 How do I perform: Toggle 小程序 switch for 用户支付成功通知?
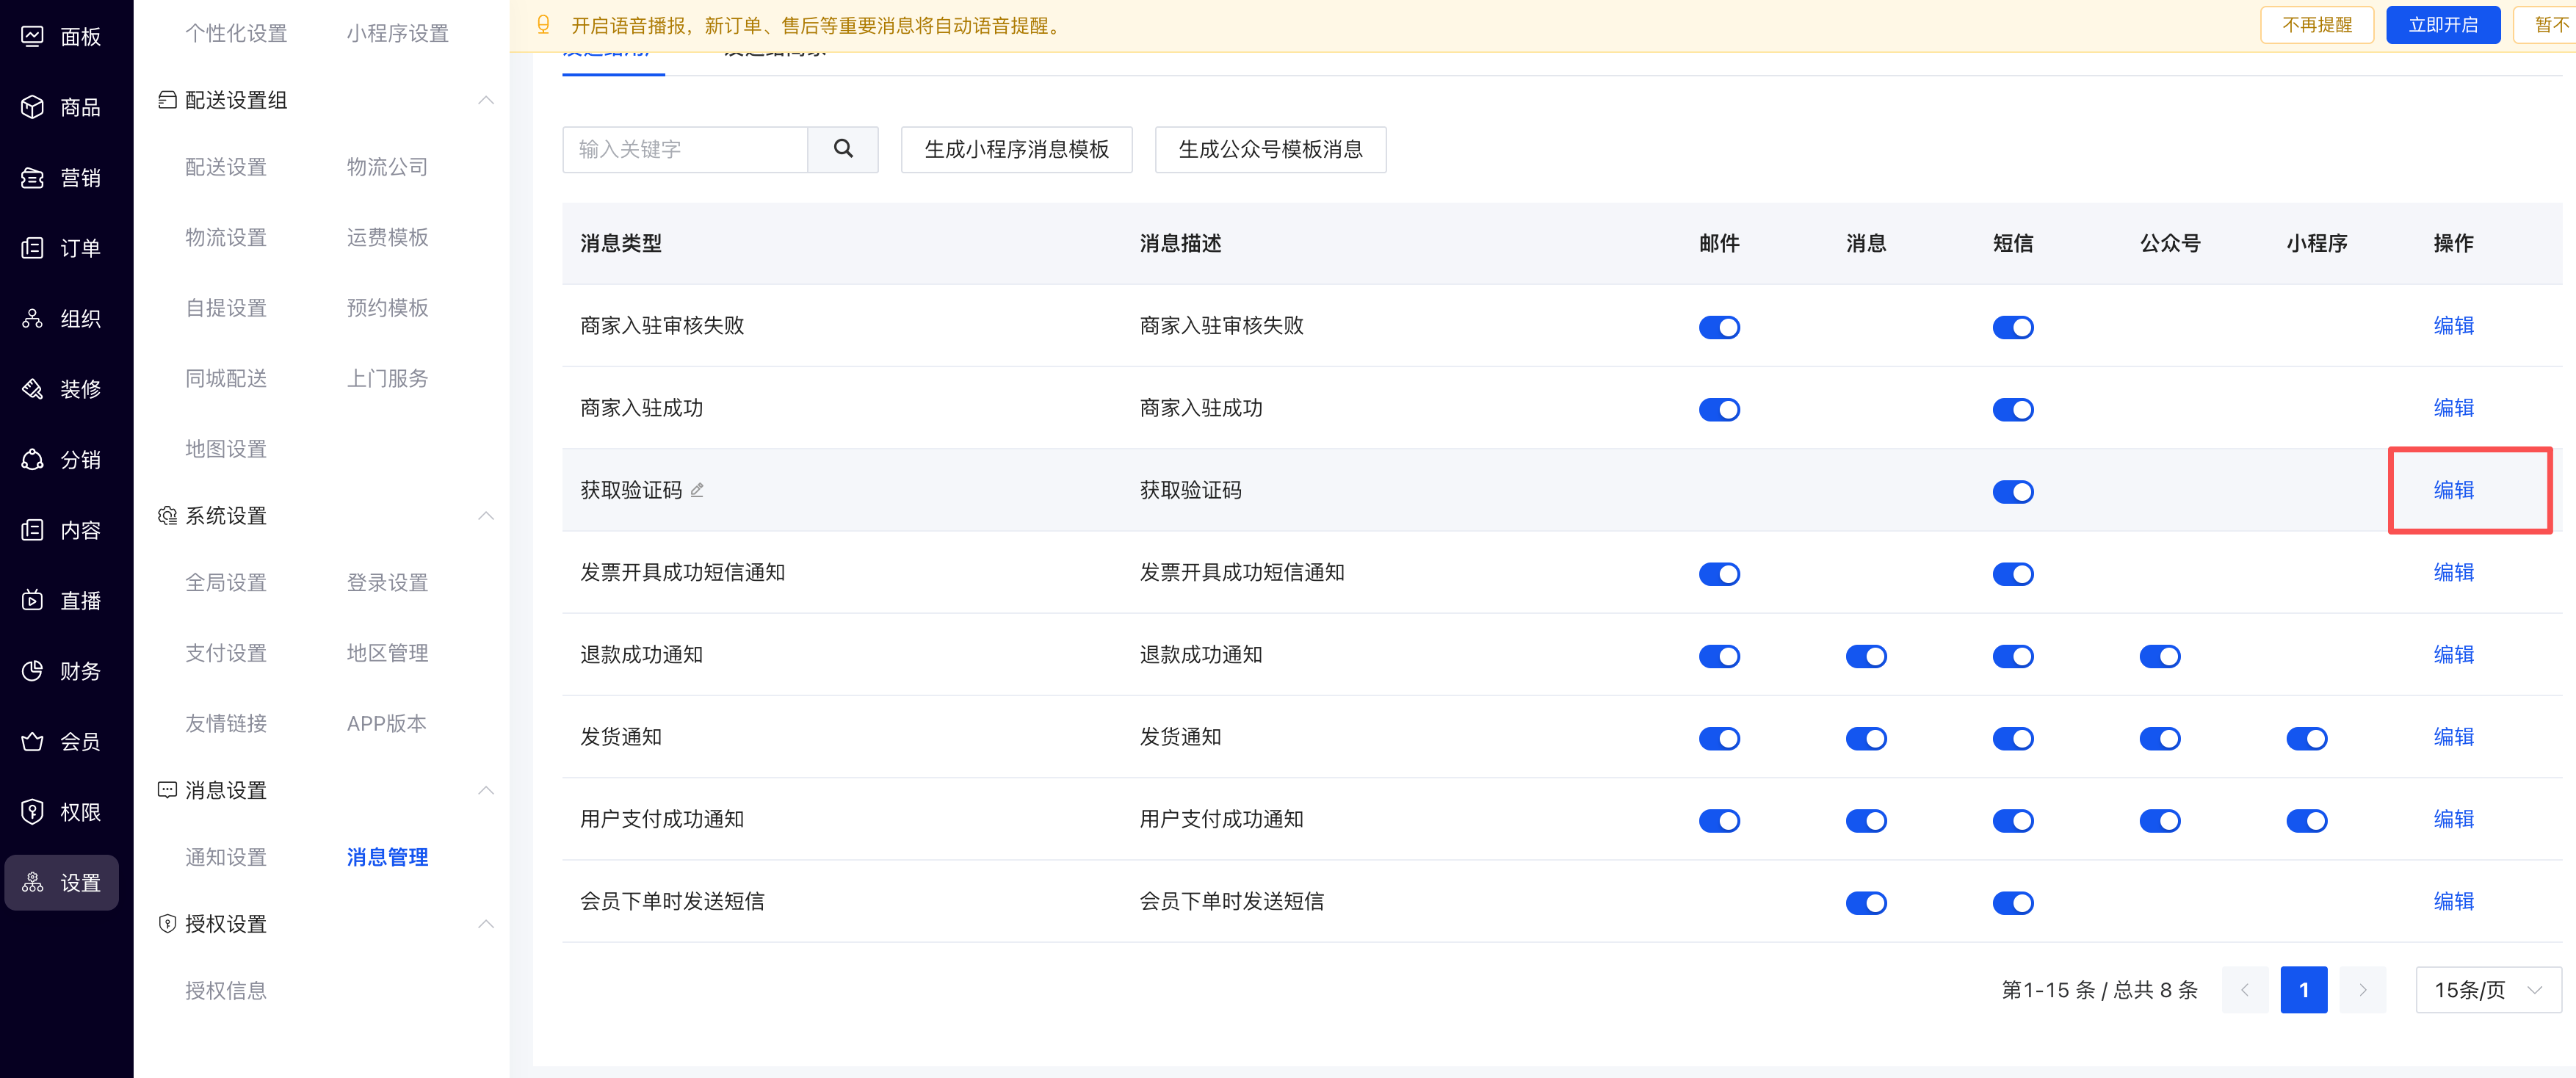click(2307, 821)
